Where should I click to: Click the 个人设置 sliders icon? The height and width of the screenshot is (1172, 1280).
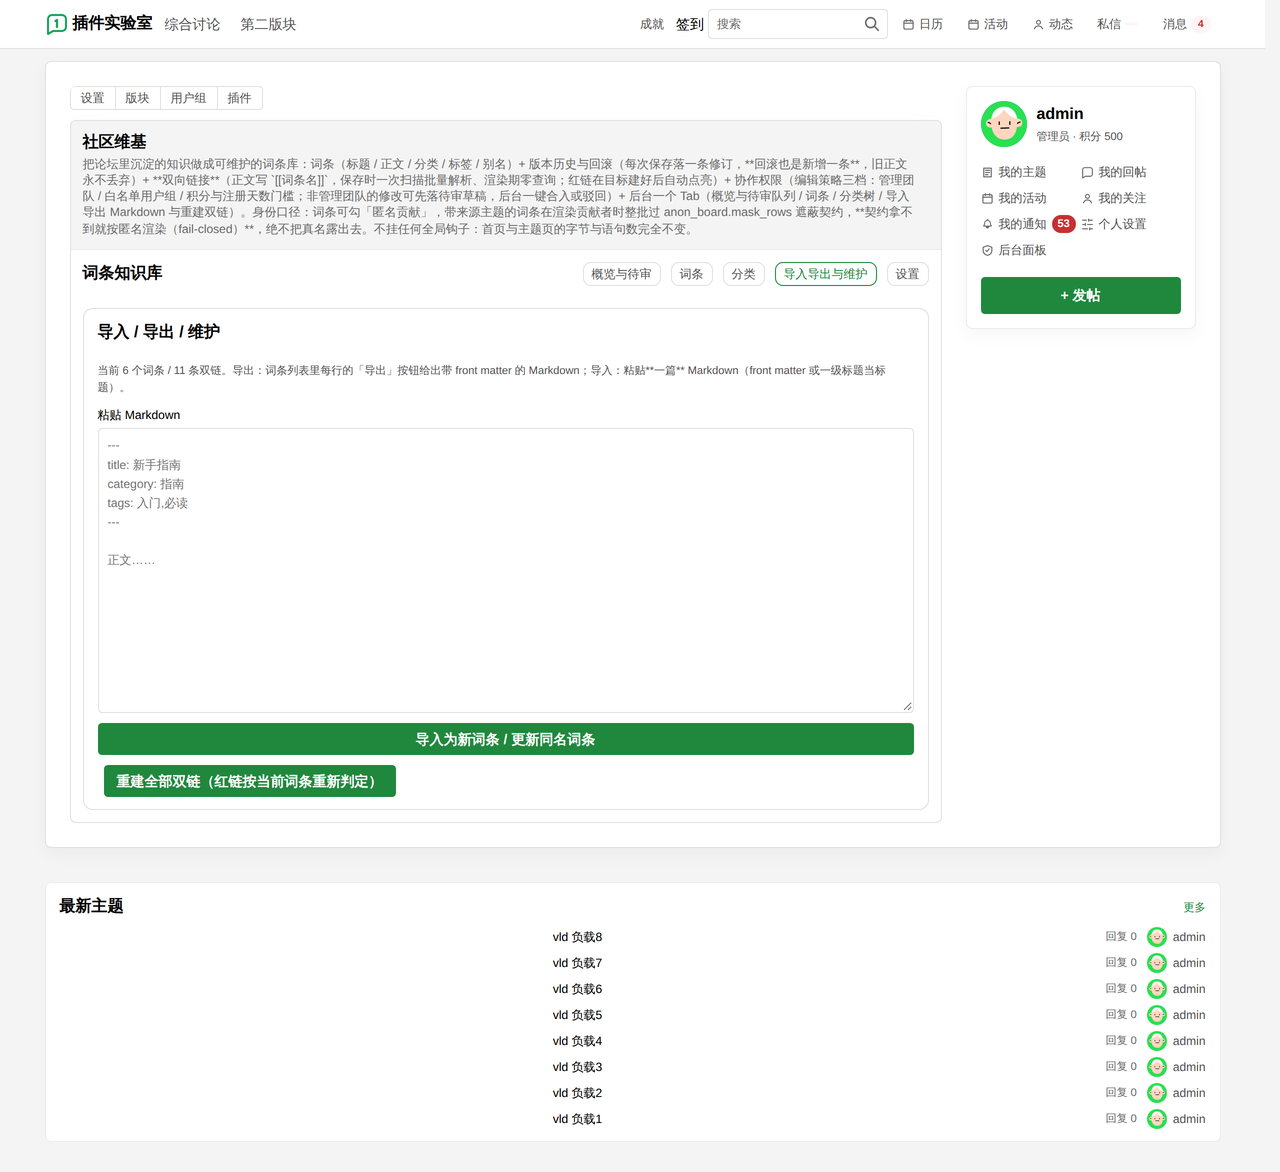coord(1087,224)
